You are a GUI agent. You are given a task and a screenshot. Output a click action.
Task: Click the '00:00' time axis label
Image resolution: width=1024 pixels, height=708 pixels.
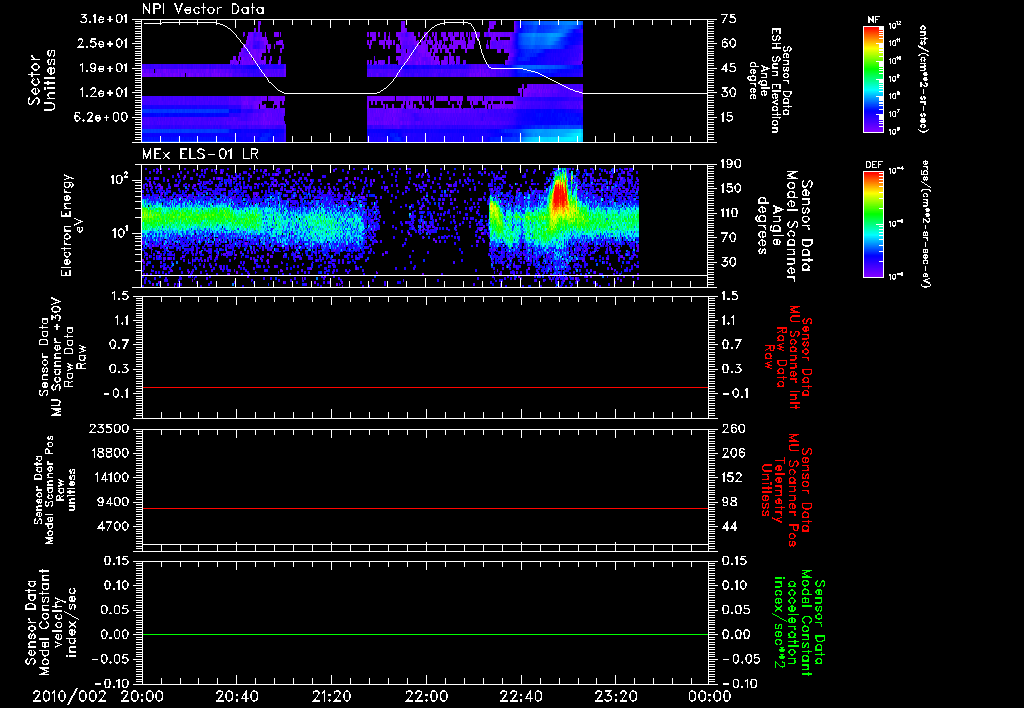[x=710, y=696]
